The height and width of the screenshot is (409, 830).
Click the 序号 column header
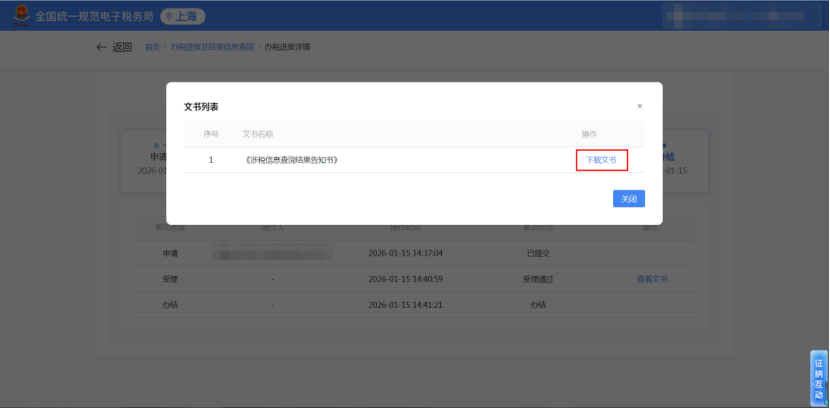211,134
